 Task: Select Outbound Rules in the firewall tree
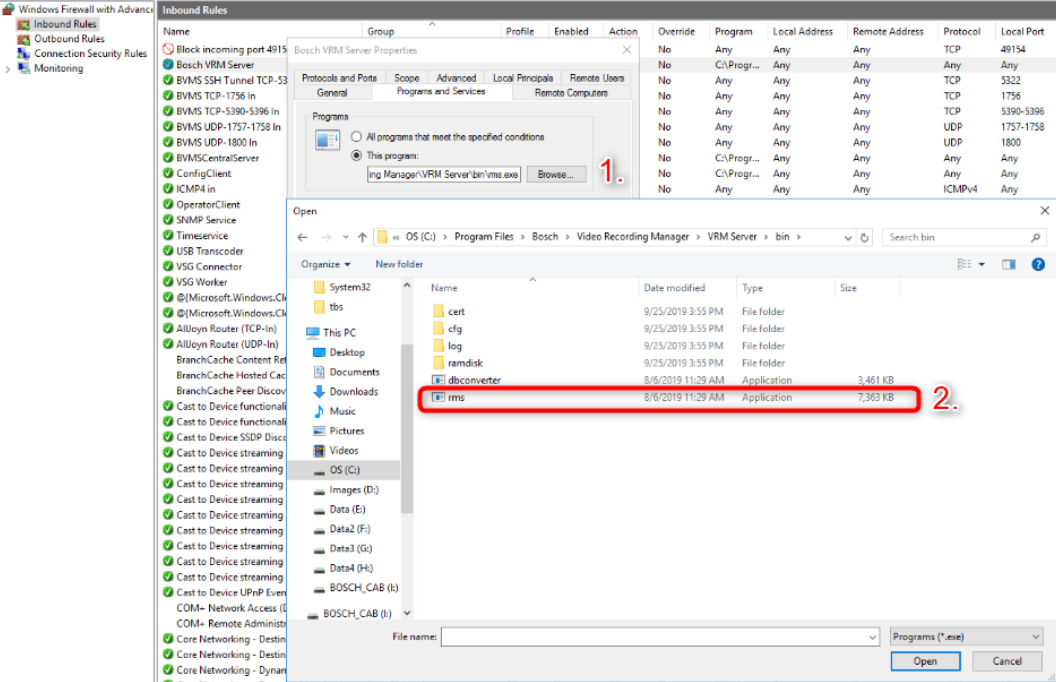click(x=69, y=39)
